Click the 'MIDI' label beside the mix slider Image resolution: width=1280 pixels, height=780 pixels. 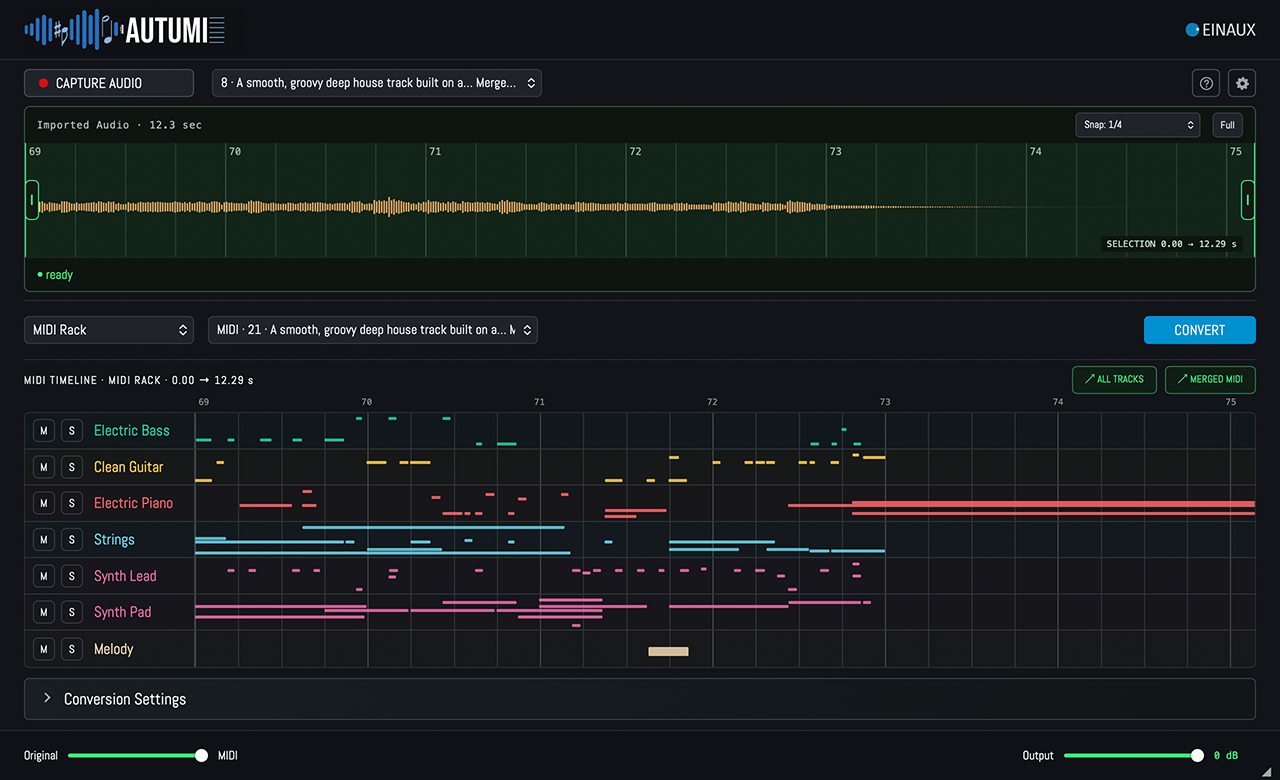click(x=228, y=755)
